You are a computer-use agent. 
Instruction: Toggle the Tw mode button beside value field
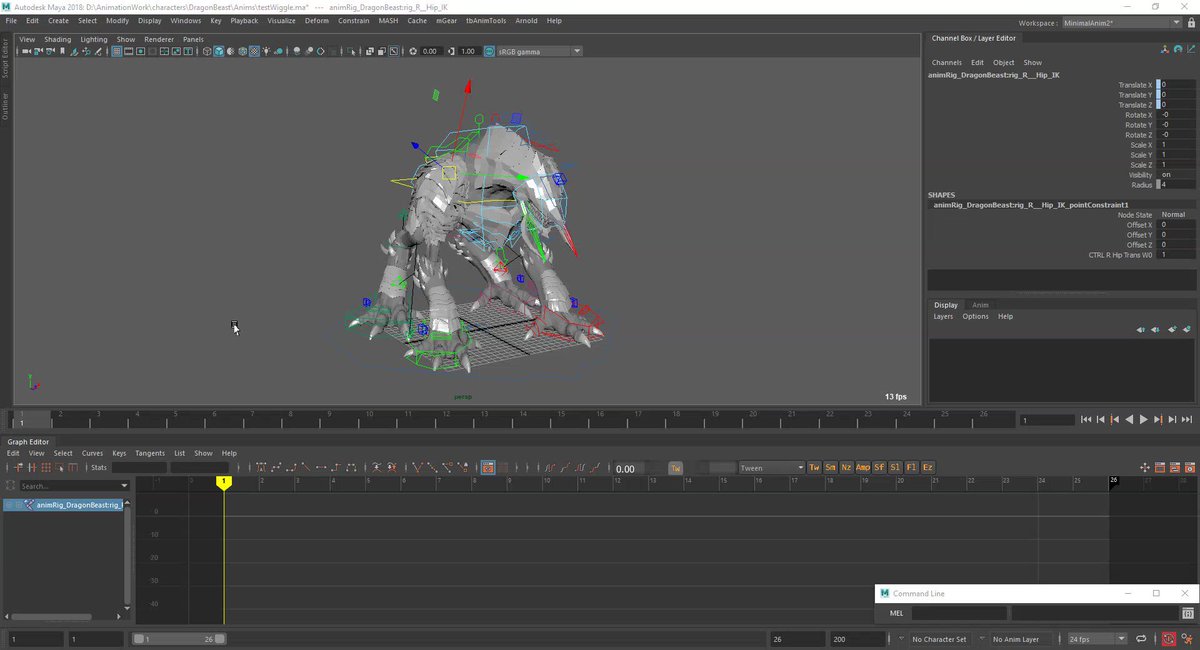point(676,468)
